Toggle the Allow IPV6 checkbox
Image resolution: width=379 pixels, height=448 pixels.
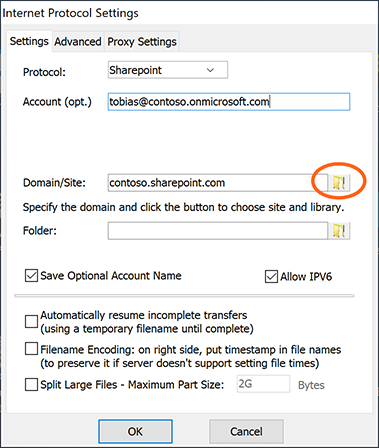click(271, 276)
